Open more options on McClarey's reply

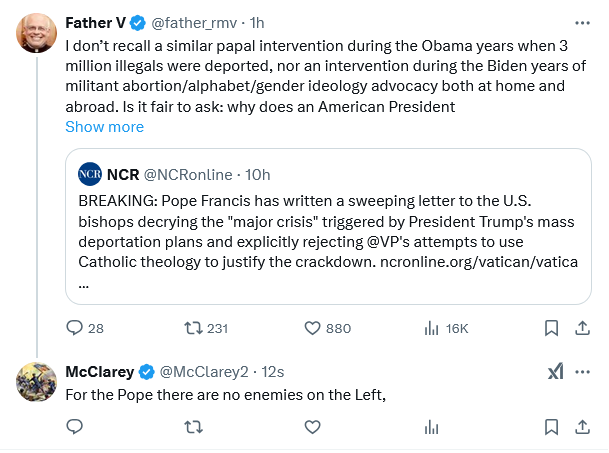pos(582,372)
